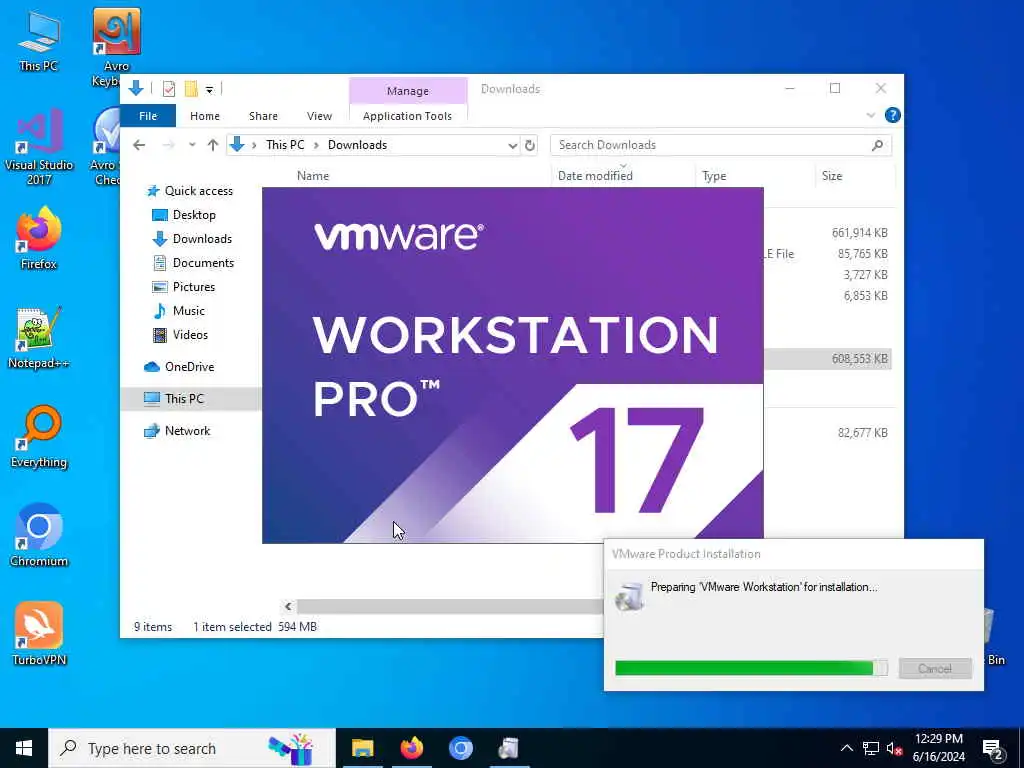The width and height of the screenshot is (1024, 768).
Task: Select the VMware installer taskbar icon
Action: pyautogui.click(x=509, y=748)
